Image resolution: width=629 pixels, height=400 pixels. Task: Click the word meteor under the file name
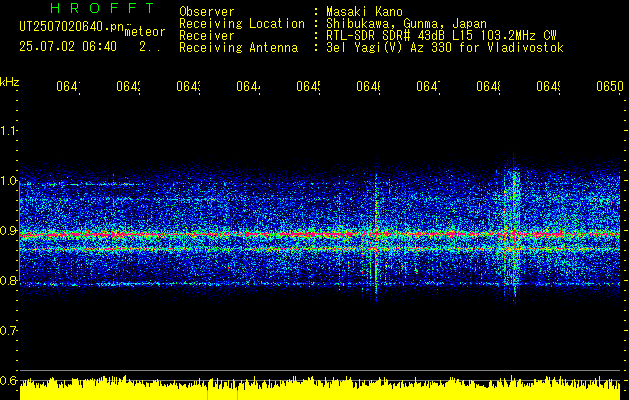tap(145, 32)
